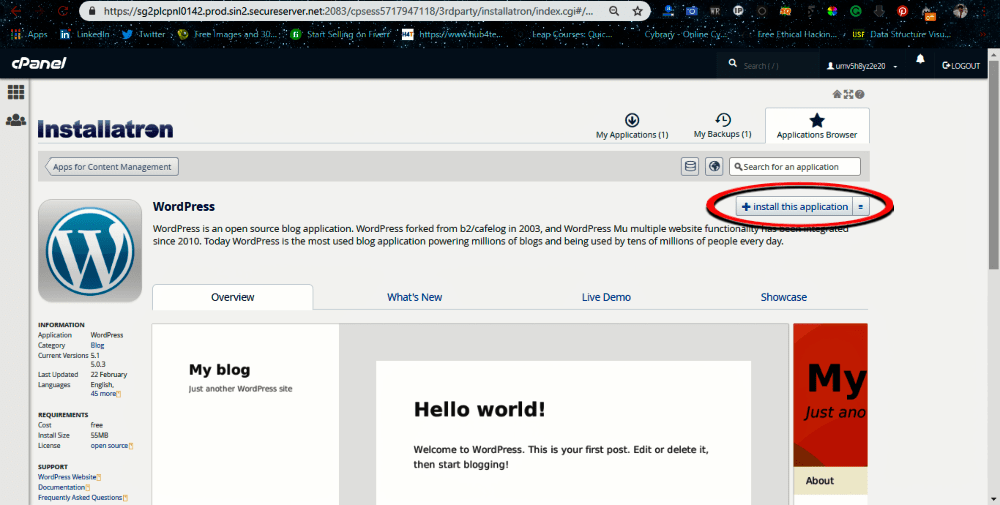Click the blue camera screenshot extension icon
The width and height of the screenshot is (1000, 505).
(x=691, y=11)
